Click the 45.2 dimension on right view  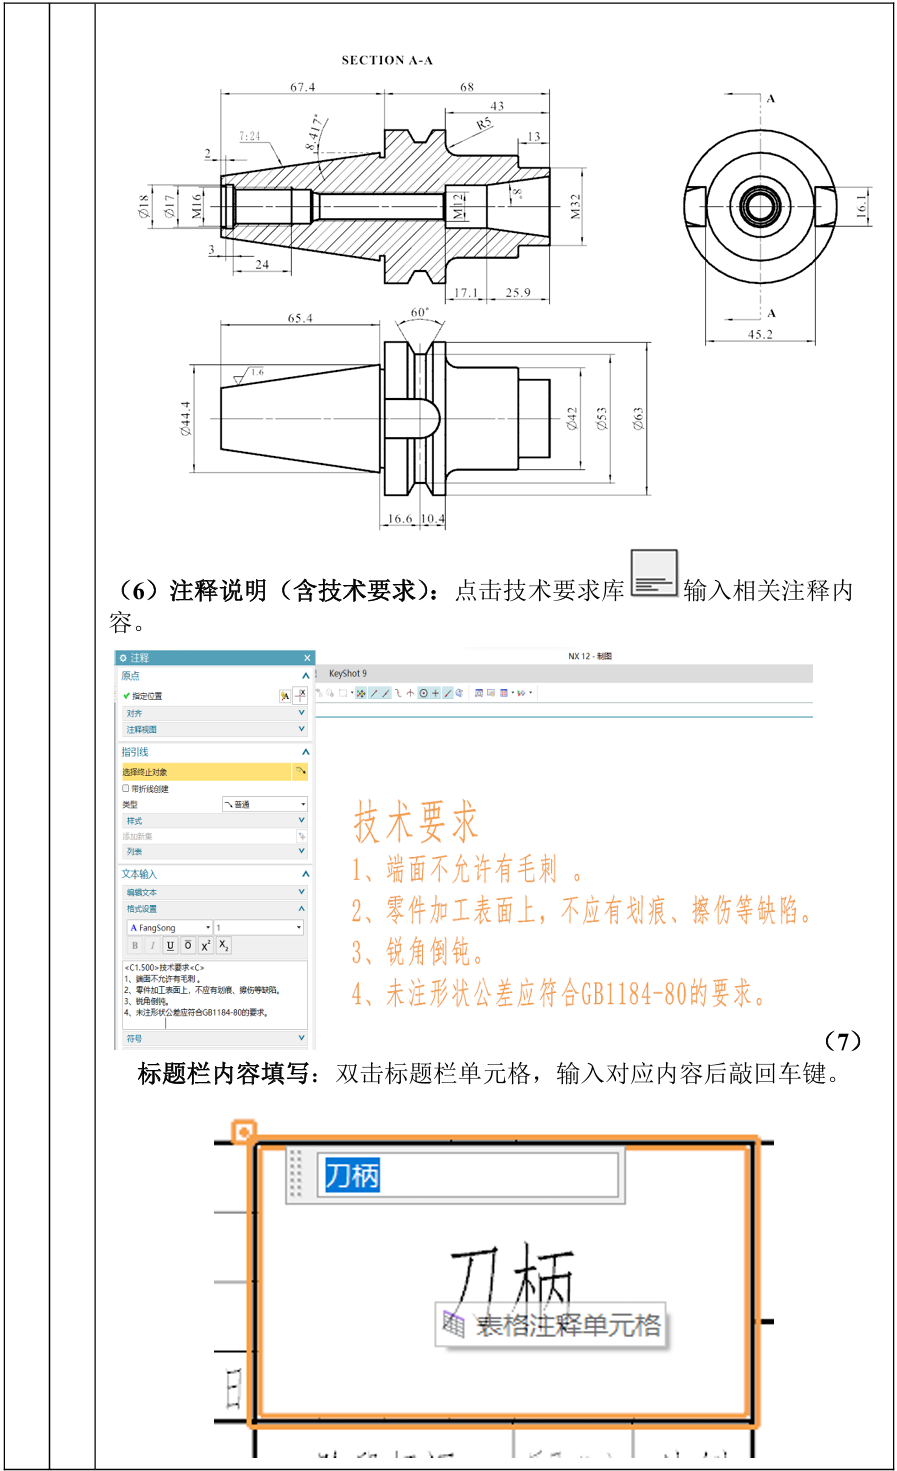point(760,334)
